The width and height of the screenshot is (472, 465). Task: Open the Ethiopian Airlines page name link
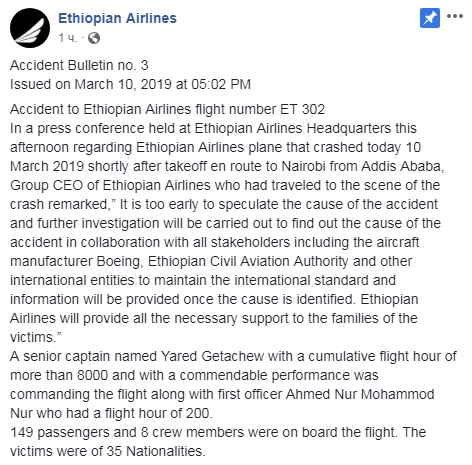pos(117,18)
